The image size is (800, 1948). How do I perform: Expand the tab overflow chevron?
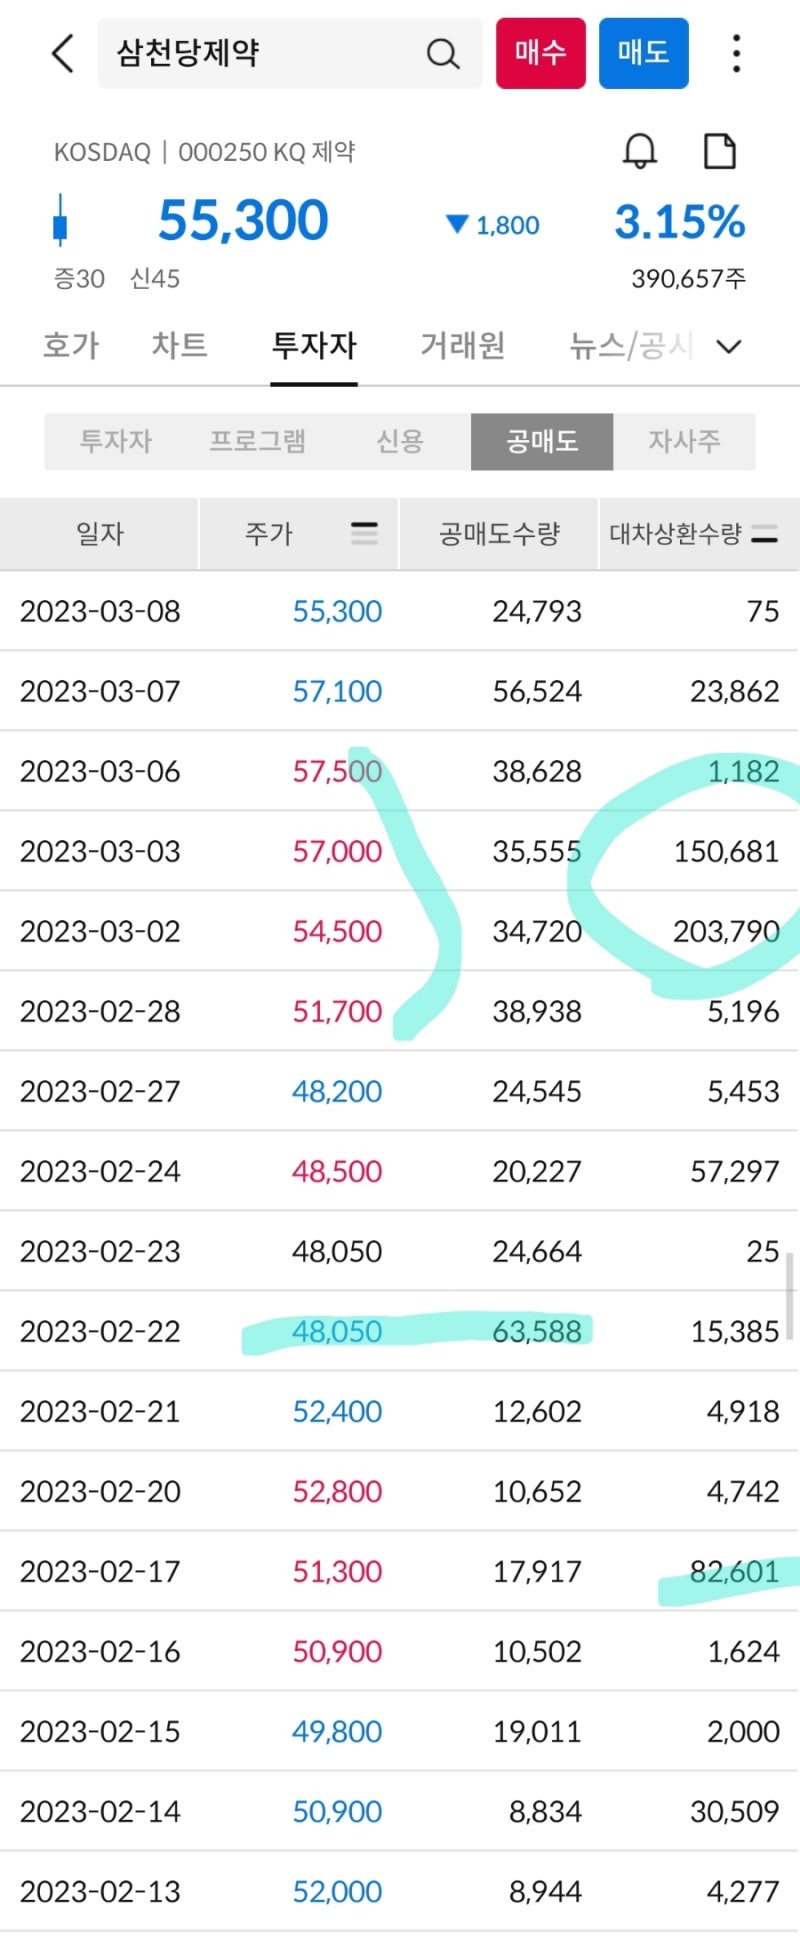[x=730, y=347]
